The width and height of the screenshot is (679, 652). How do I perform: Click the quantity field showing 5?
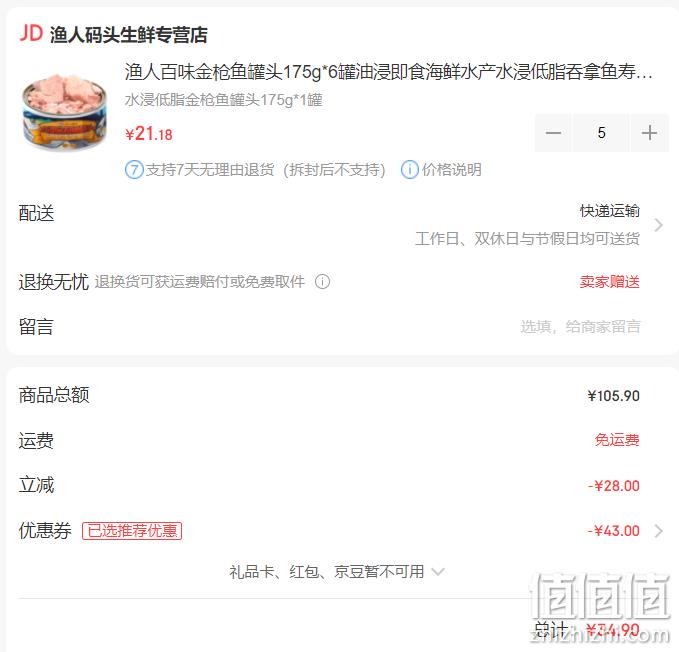click(601, 133)
